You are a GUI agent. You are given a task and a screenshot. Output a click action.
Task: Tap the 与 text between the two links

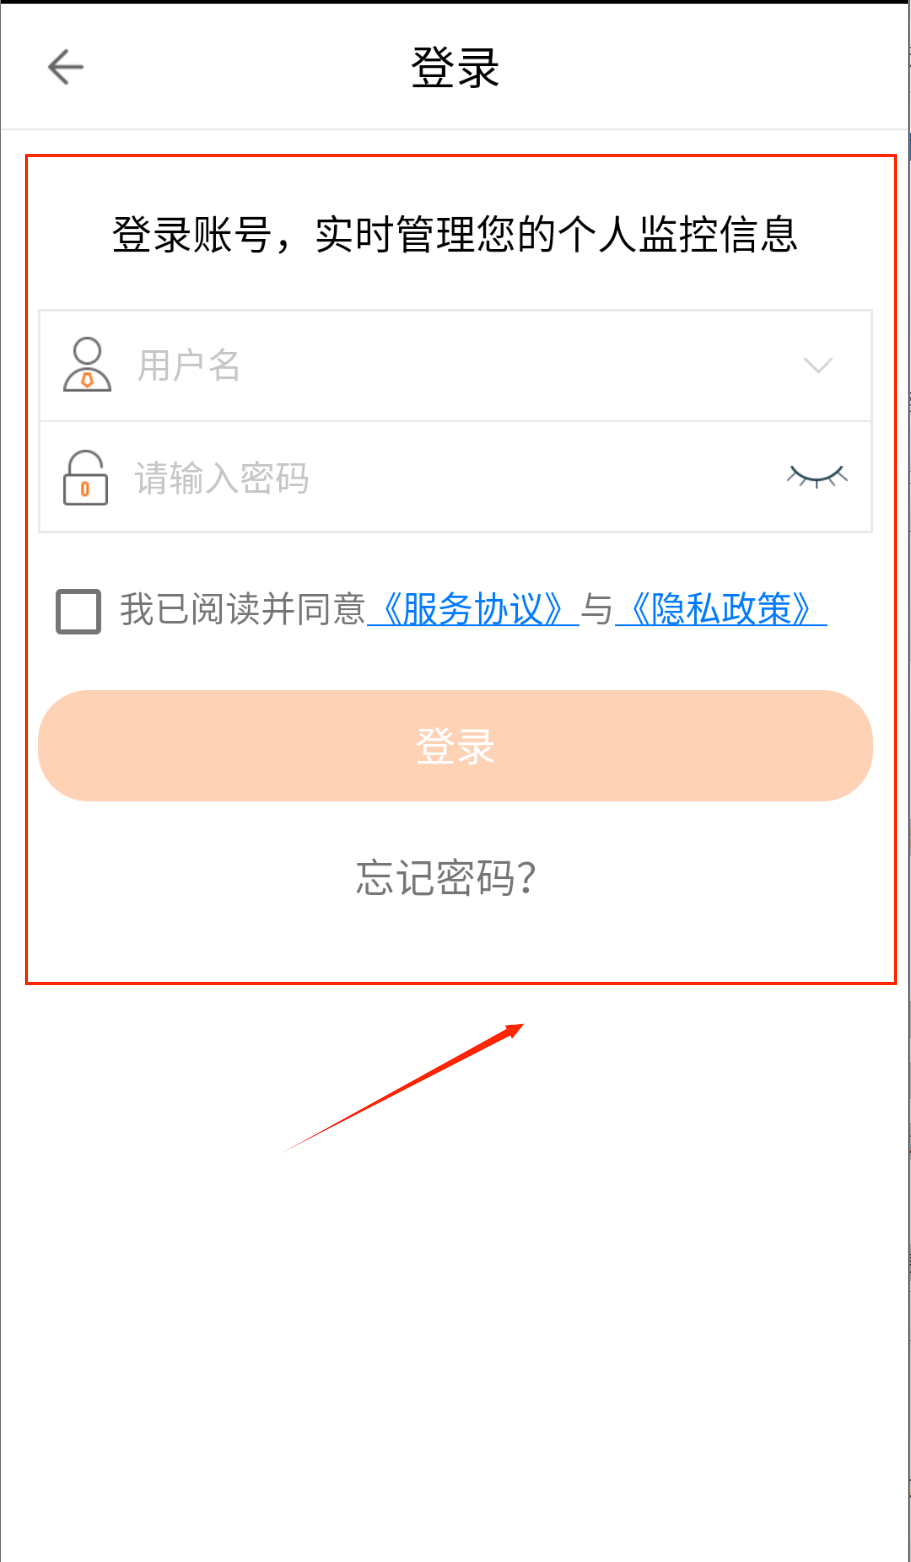click(597, 609)
